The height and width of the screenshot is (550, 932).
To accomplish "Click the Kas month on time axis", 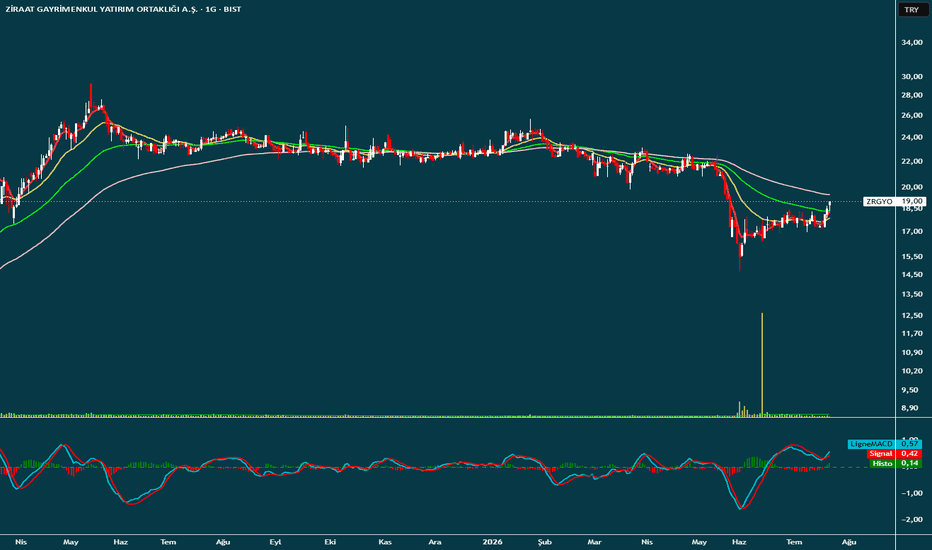I will pyautogui.click(x=385, y=542).
